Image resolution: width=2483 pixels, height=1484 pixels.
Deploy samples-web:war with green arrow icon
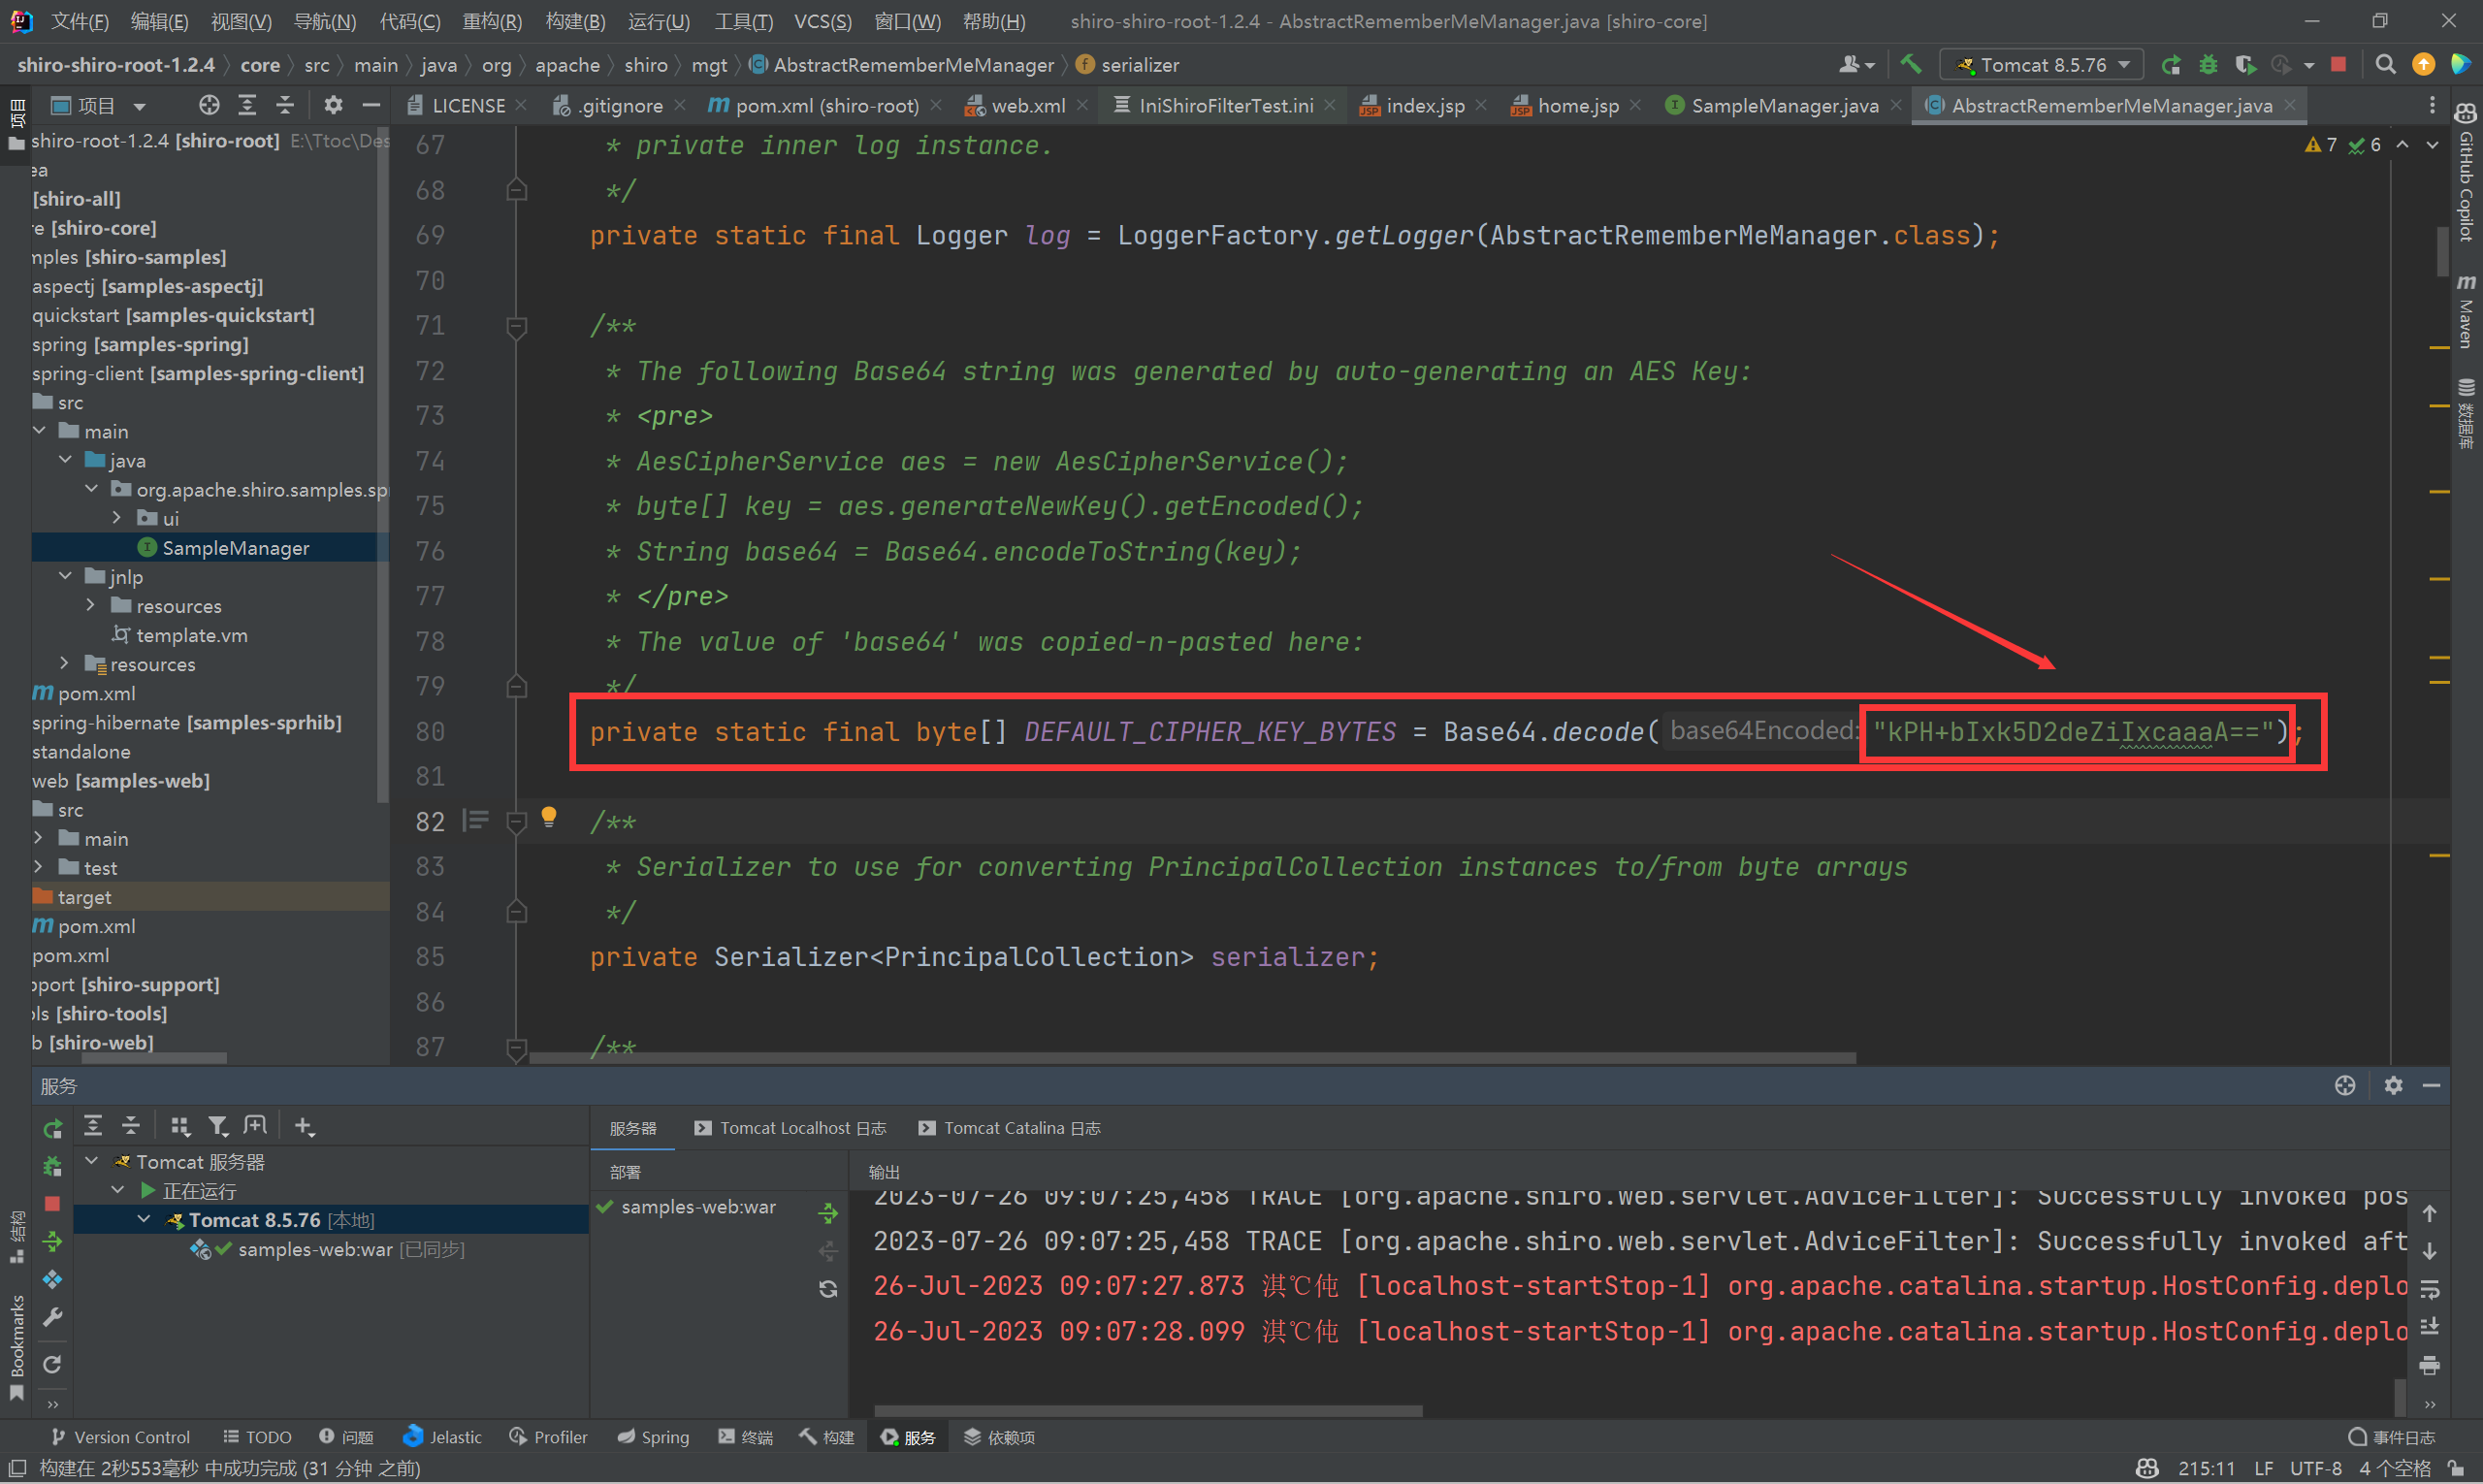(x=828, y=1213)
